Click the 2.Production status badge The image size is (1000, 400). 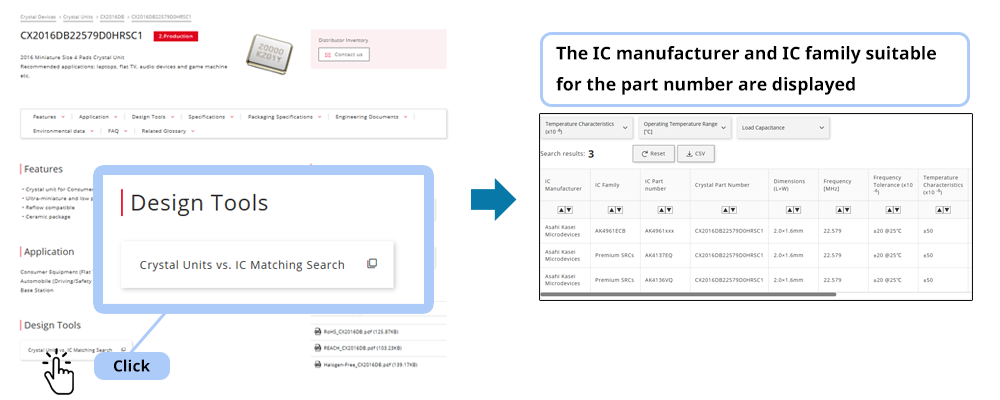[176, 36]
